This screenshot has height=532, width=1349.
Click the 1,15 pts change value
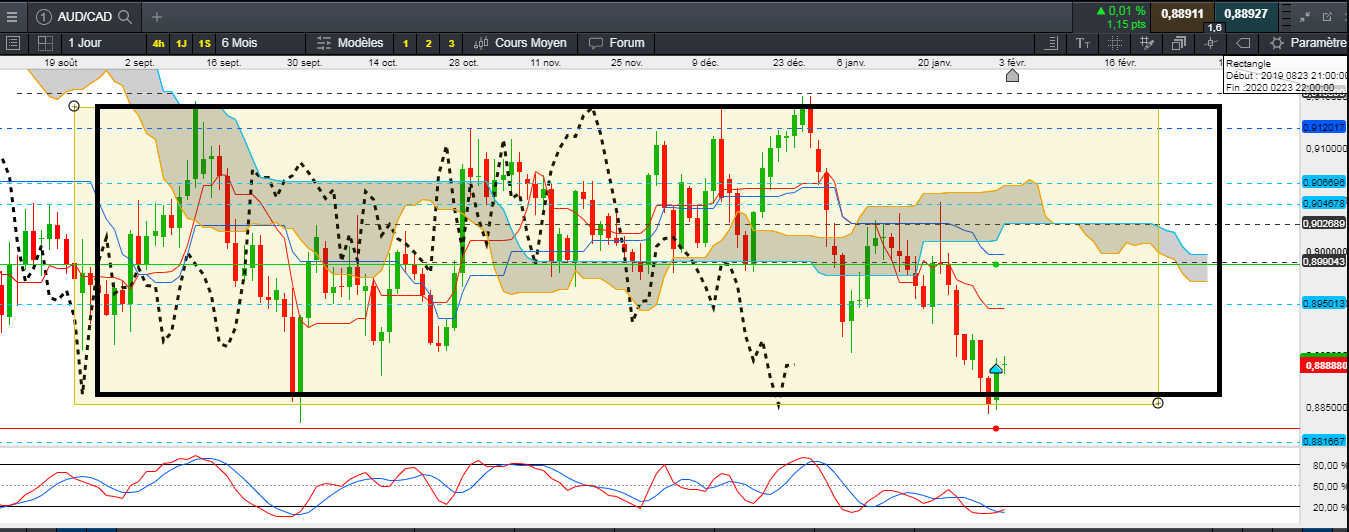pyautogui.click(x=1125, y=23)
